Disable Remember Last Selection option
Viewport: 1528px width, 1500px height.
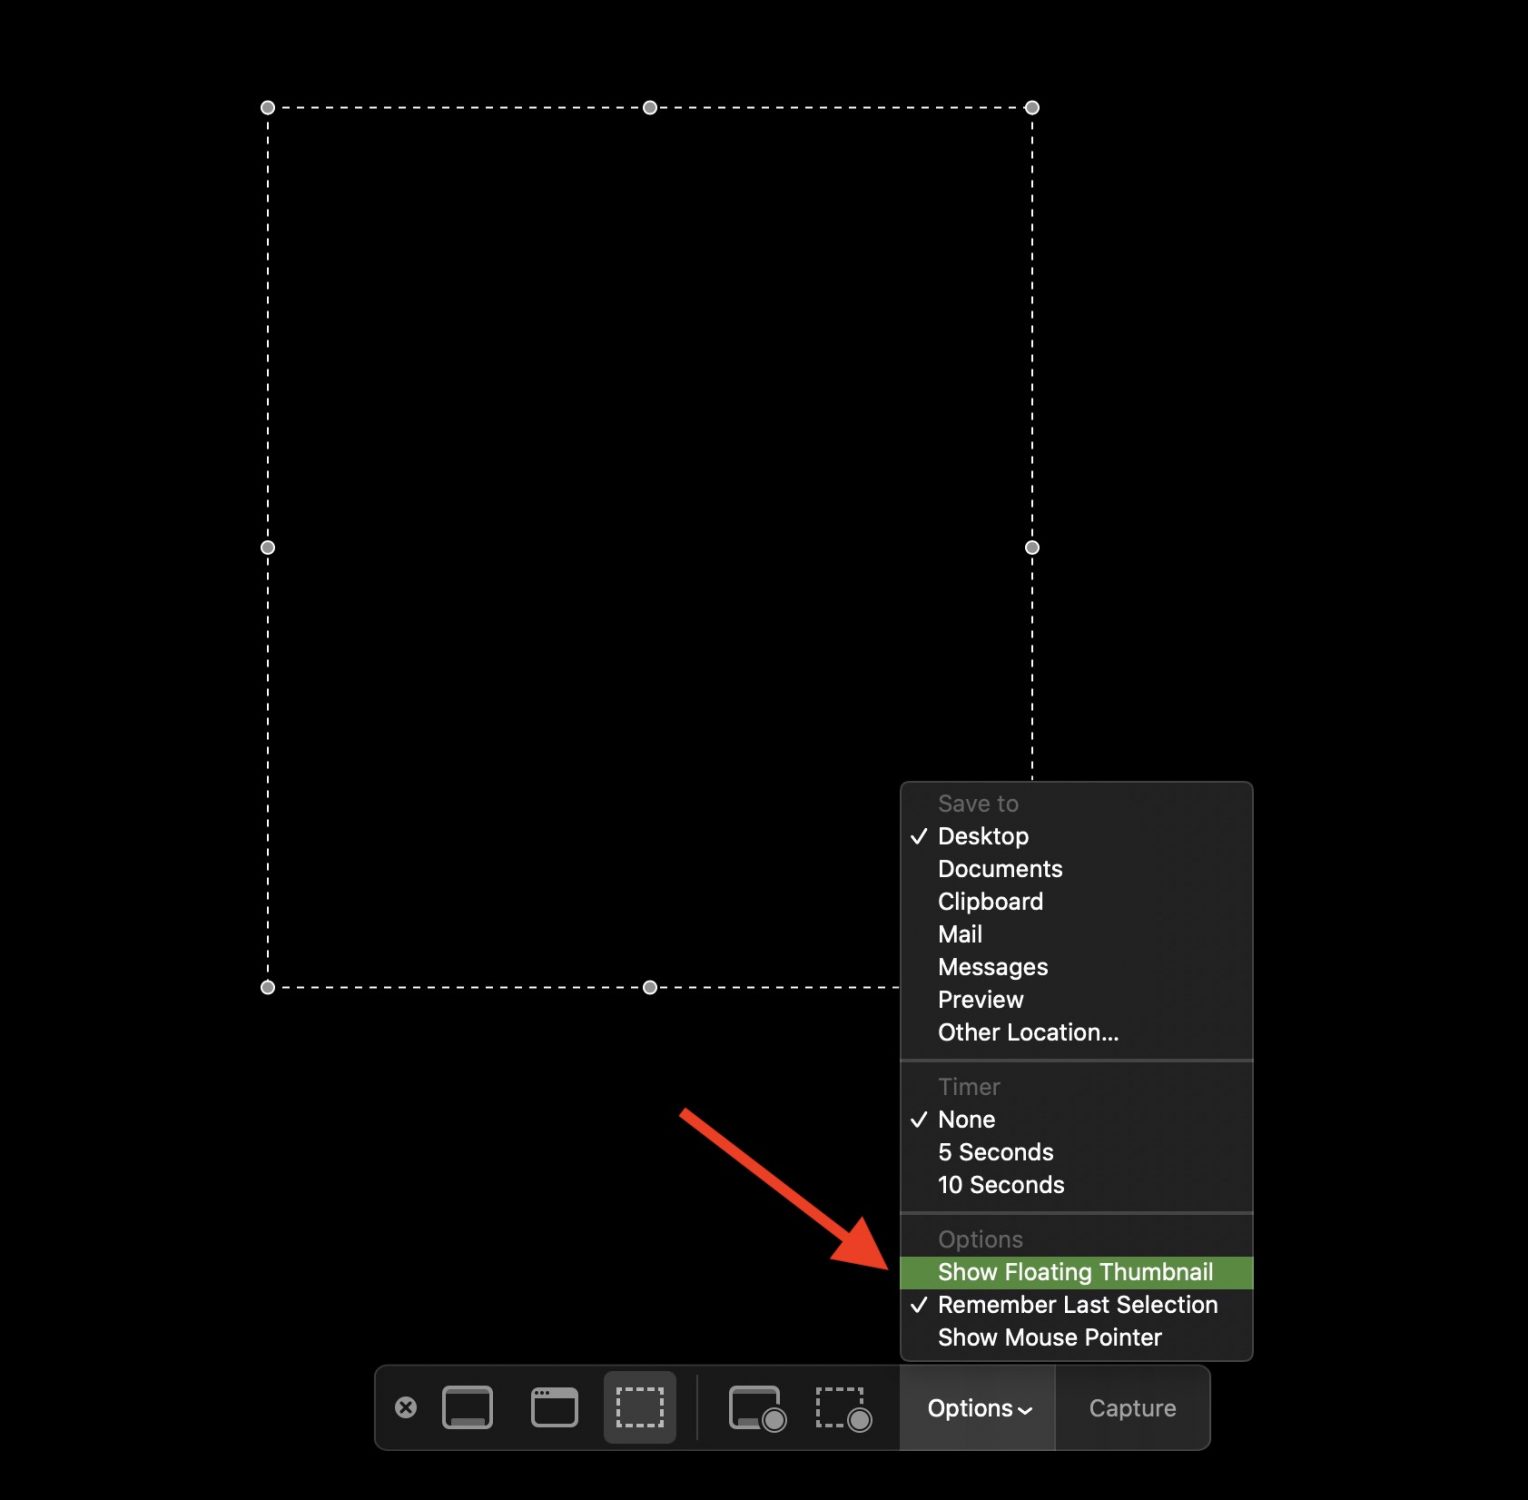coord(1077,1305)
